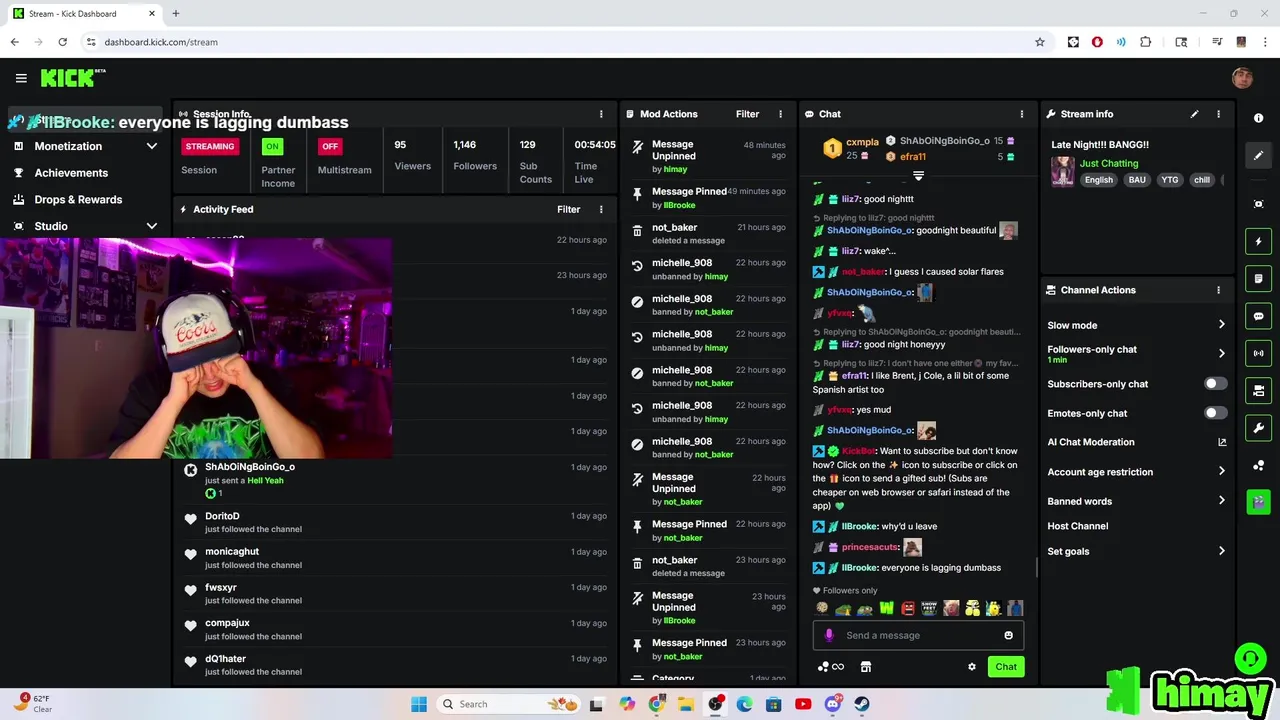Open the profile avatar at top right

pos(1242,78)
